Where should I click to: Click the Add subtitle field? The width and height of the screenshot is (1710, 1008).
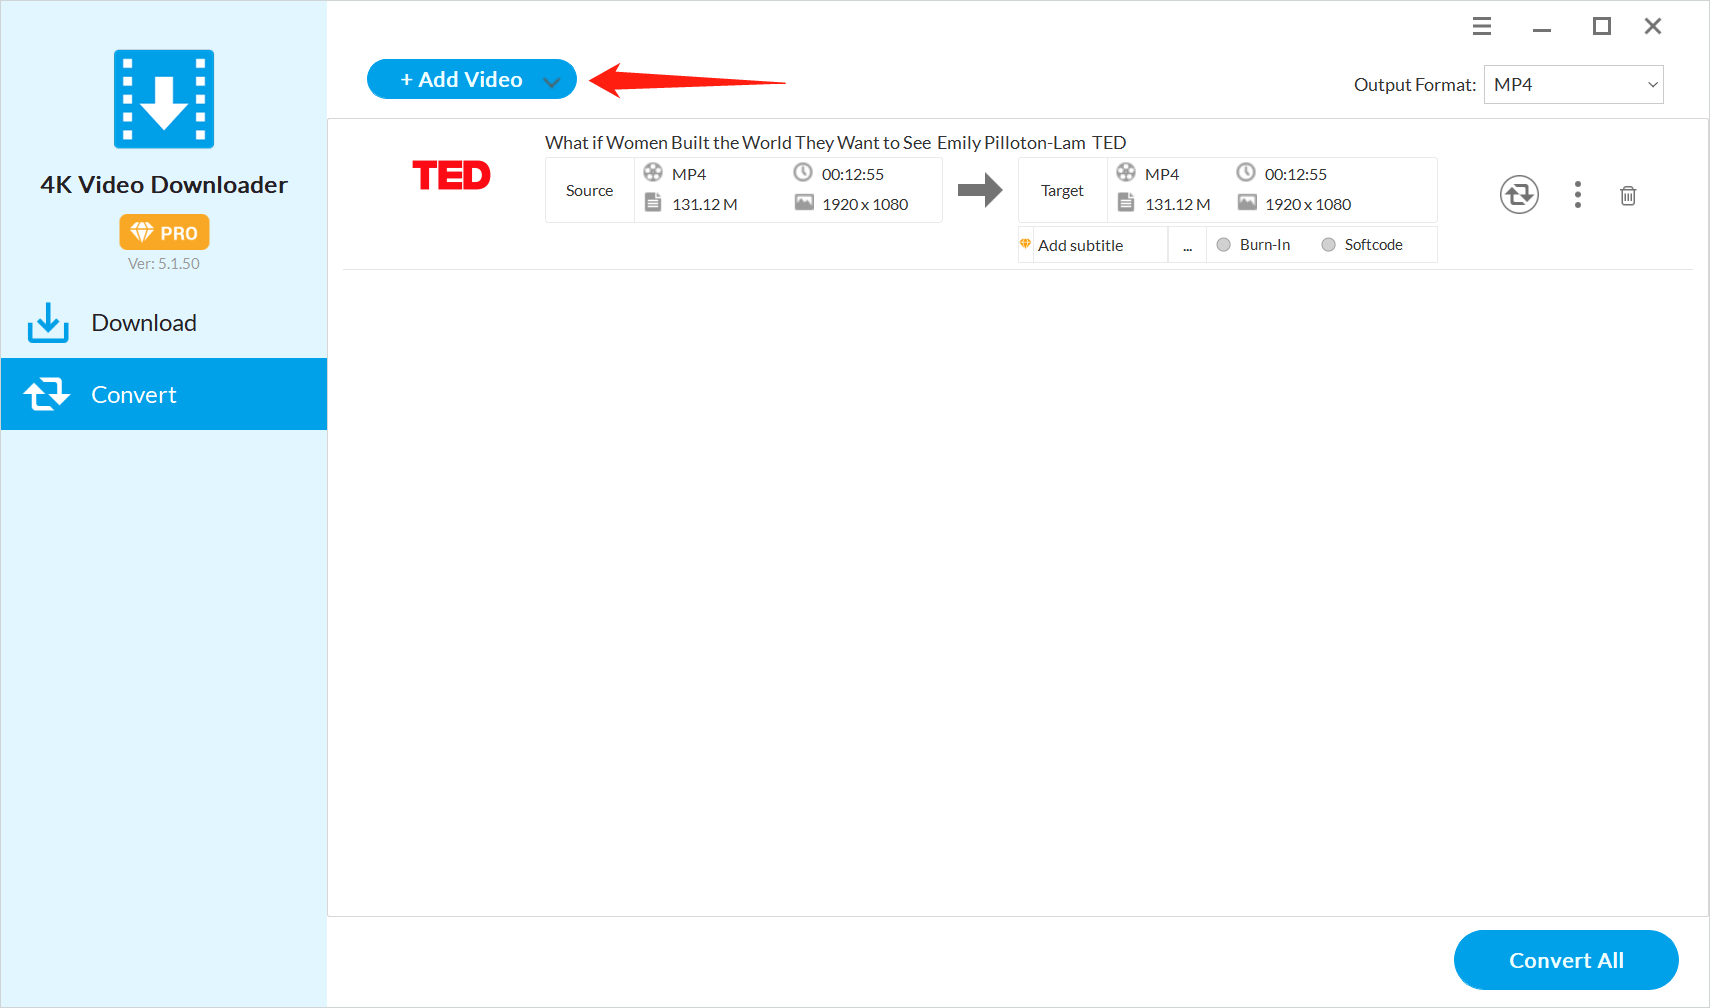pyautogui.click(x=1092, y=245)
